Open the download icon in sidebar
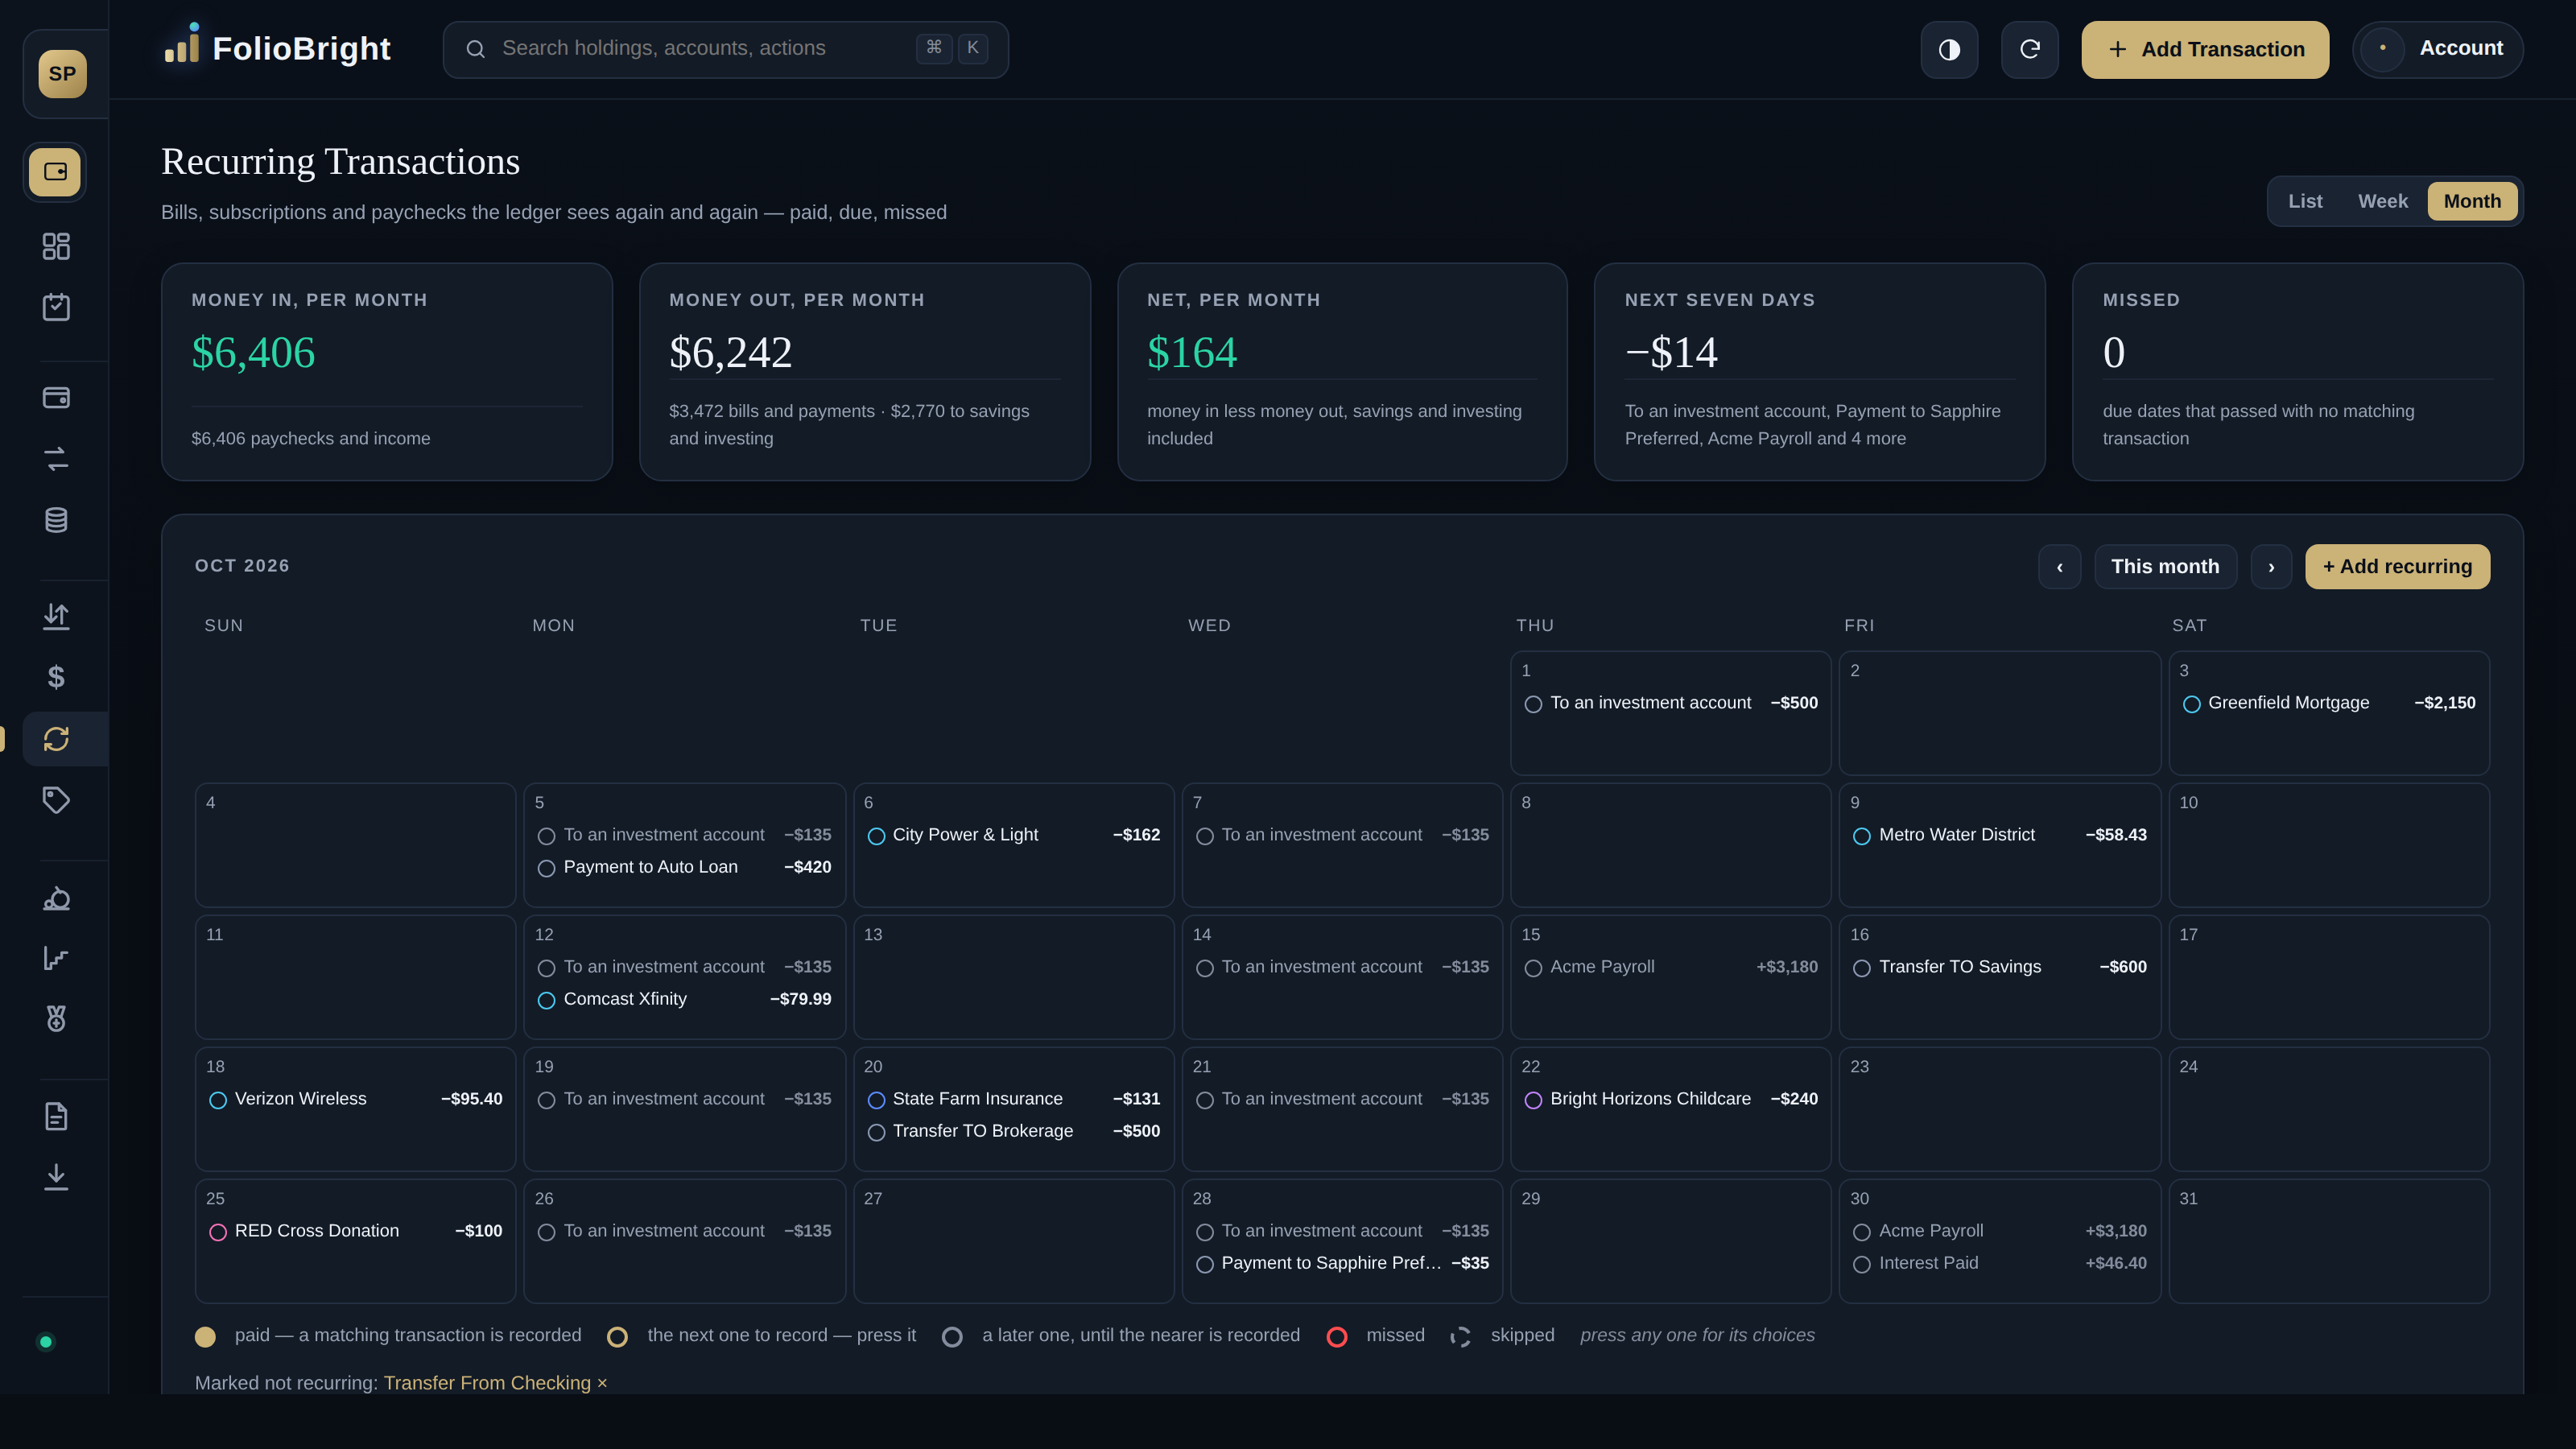This screenshot has height=1449, width=2576. 56,1177
